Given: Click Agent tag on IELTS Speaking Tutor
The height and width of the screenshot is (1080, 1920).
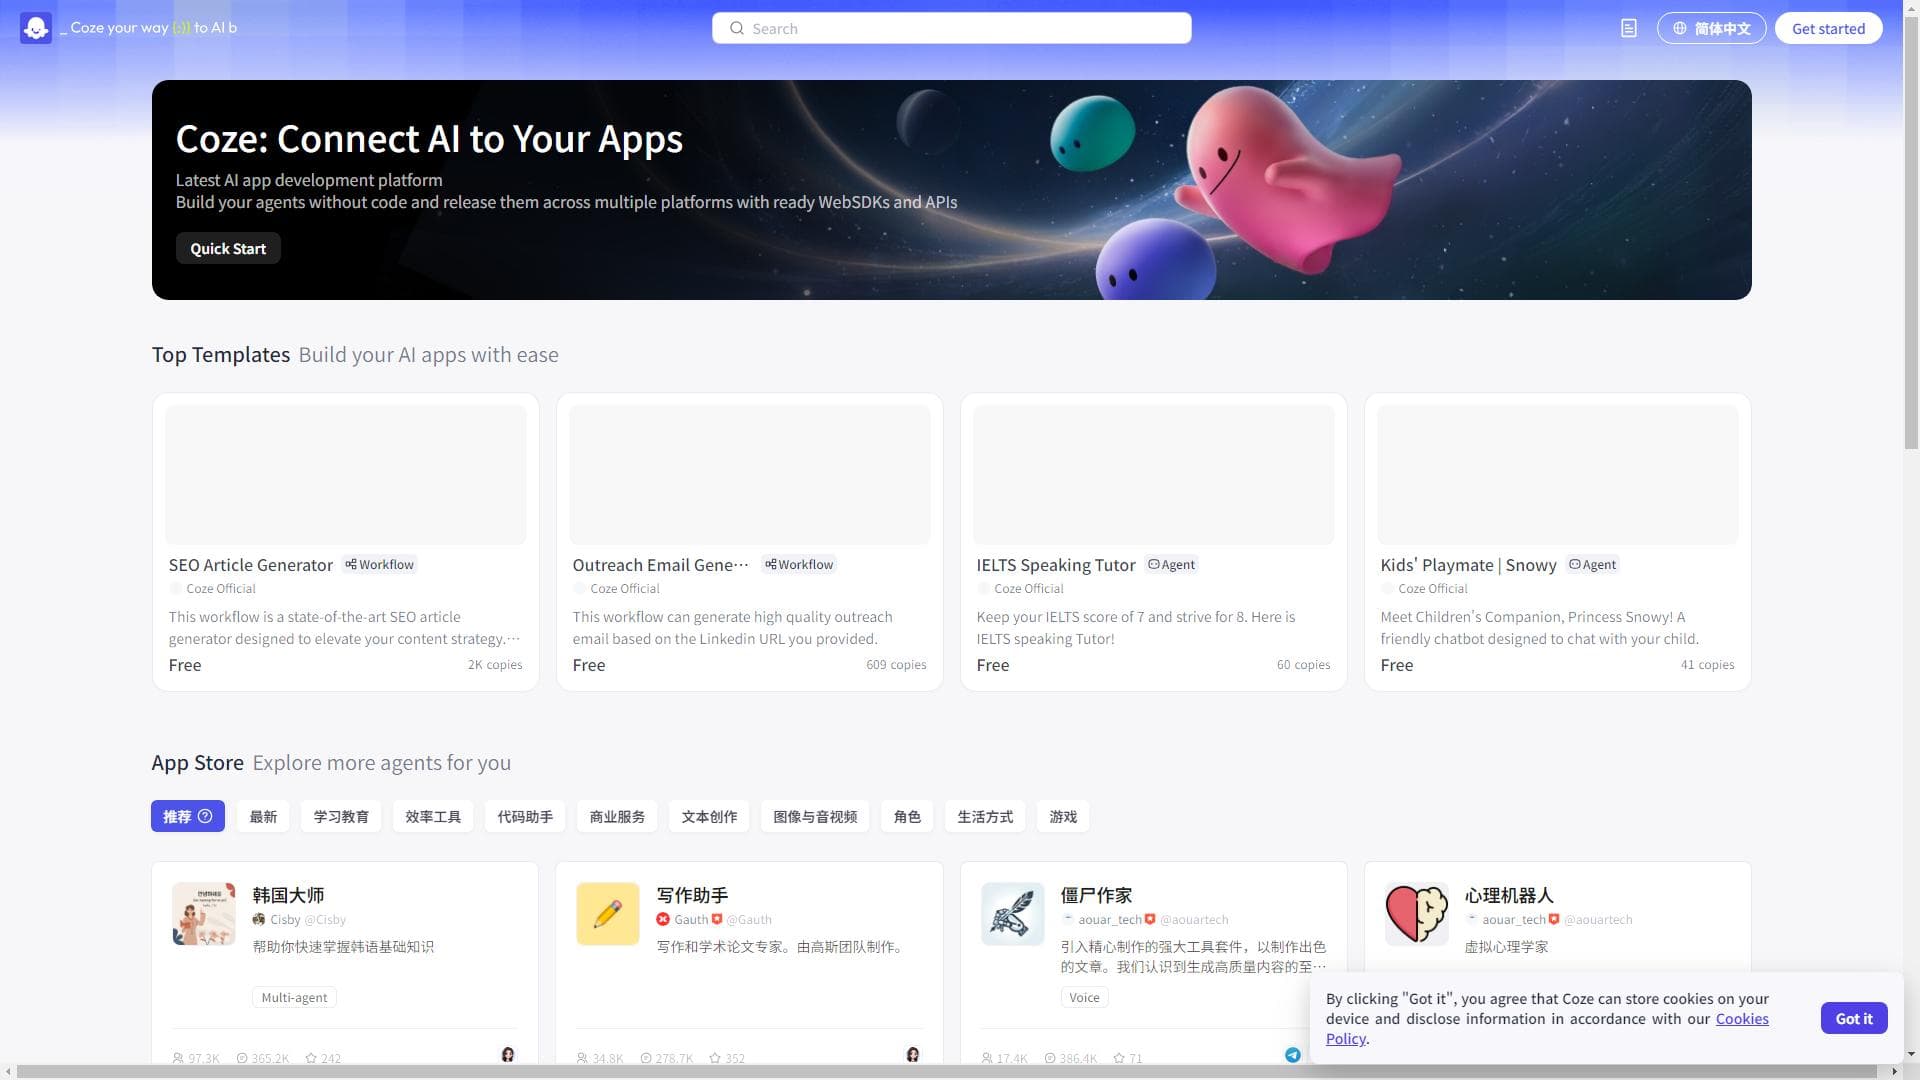Looking at the screenshot, I should (1171, 564).
